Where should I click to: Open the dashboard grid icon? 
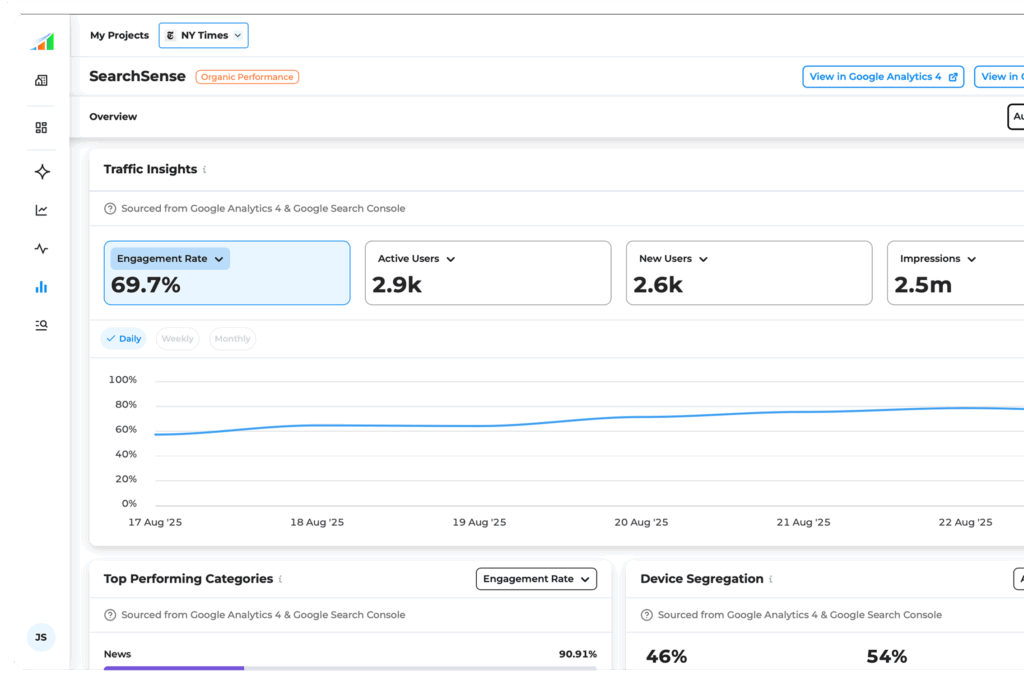tap(41, 128)
